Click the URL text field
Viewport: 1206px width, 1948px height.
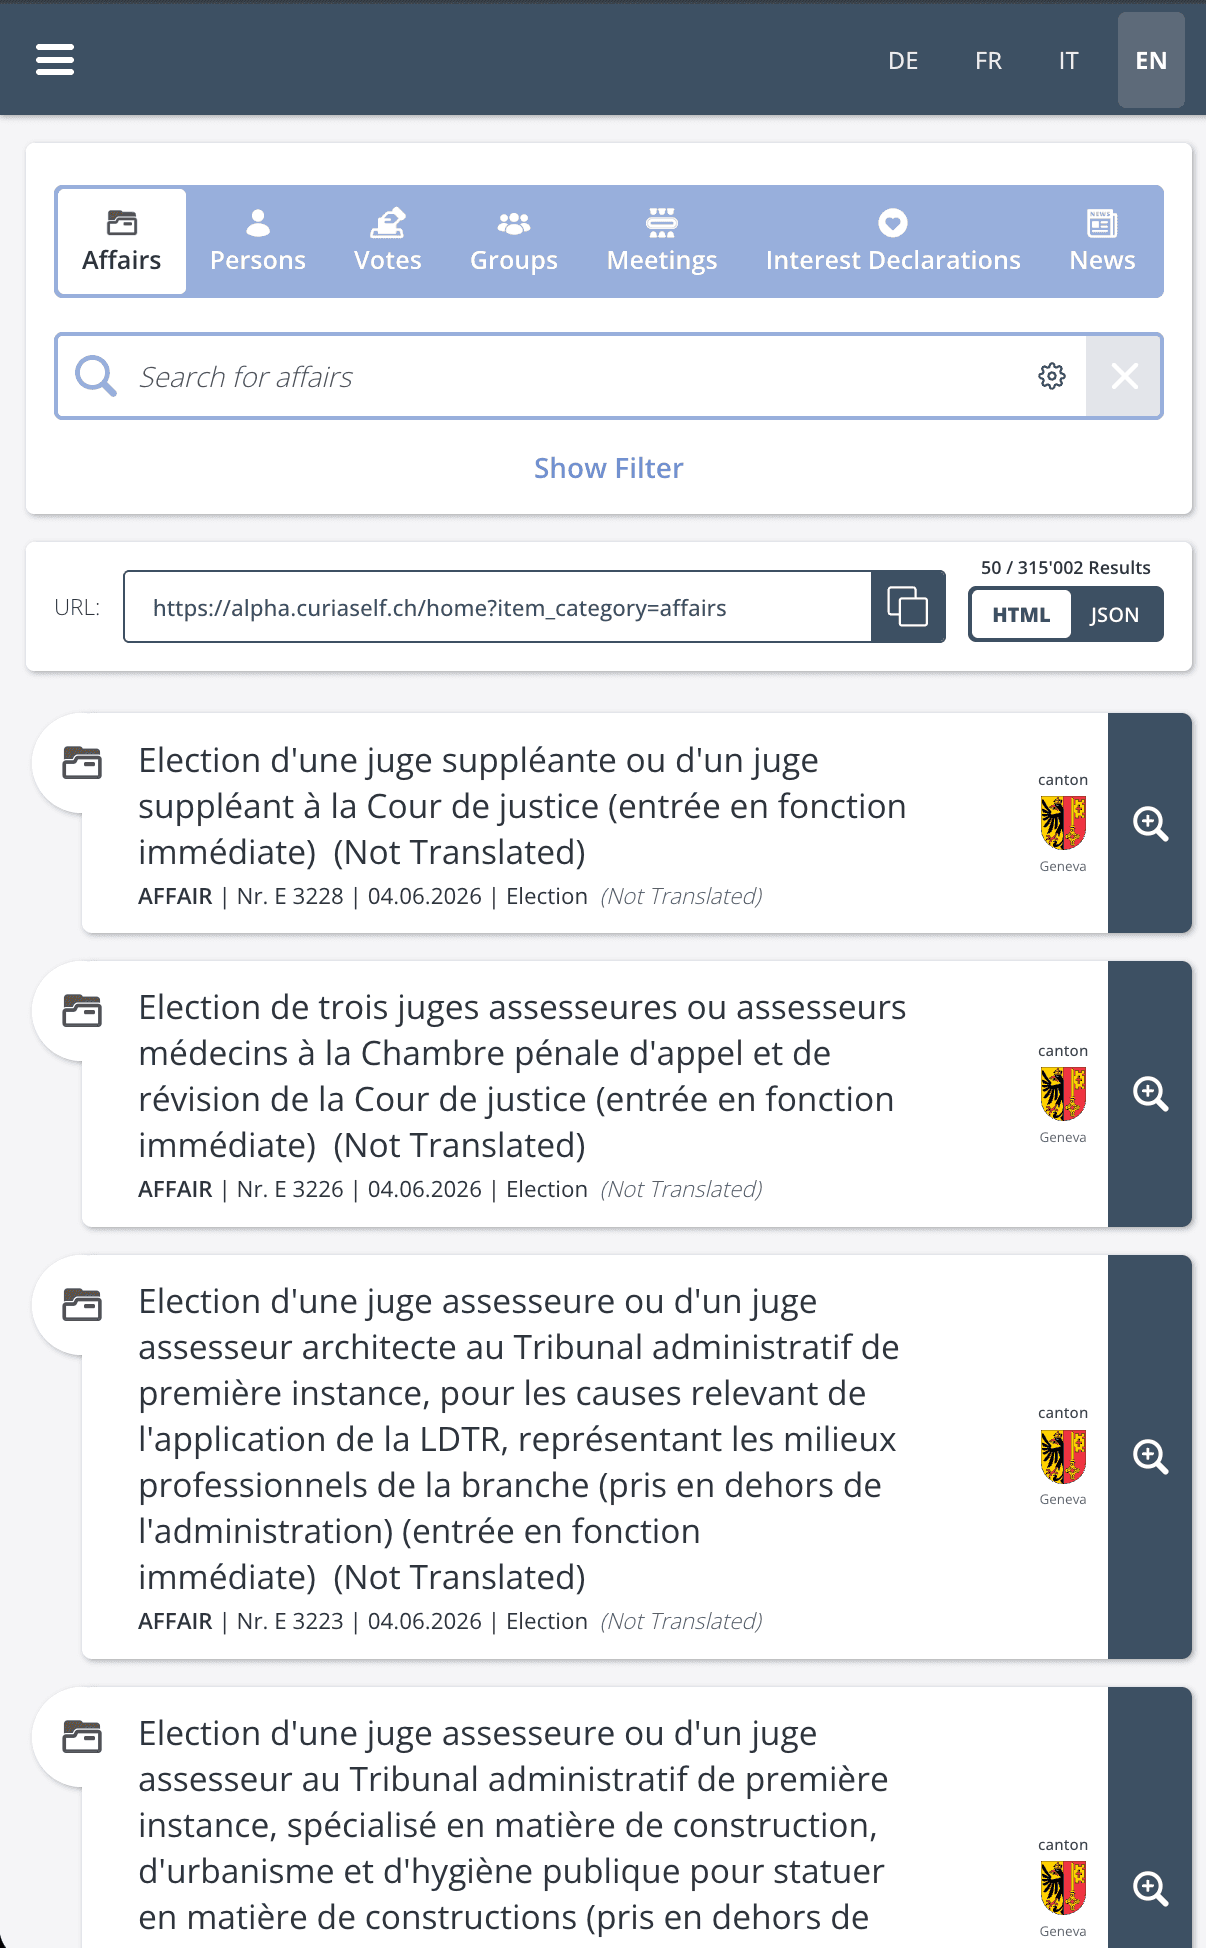498,607
